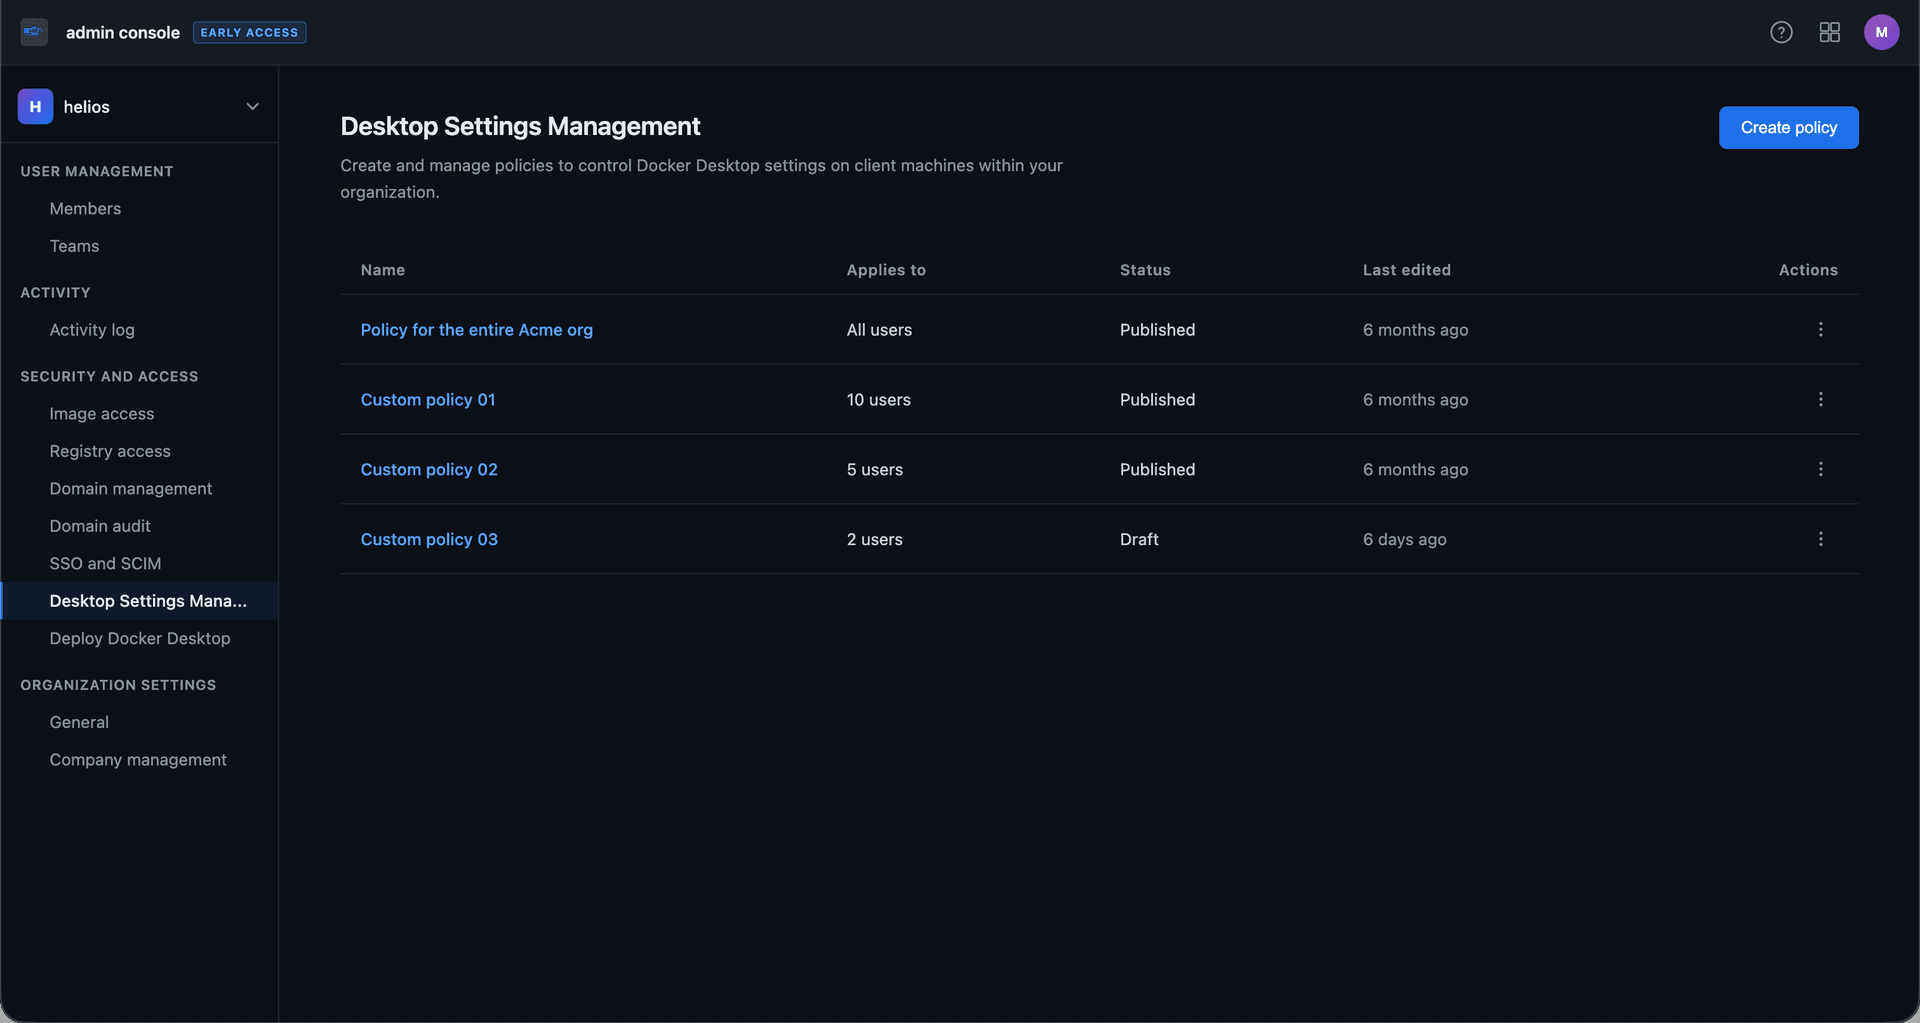Expand the helios organization dropdown chevron
Image resolution: width=1920 pixels, height=1023 pixels.
252,107
